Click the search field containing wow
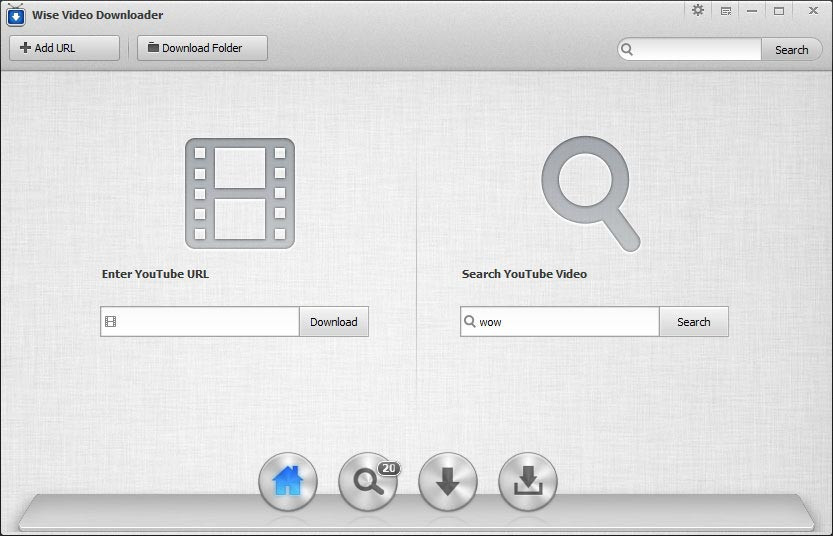Screen dimensions: 833x536 pyautogui.click(x=560, y=321)
